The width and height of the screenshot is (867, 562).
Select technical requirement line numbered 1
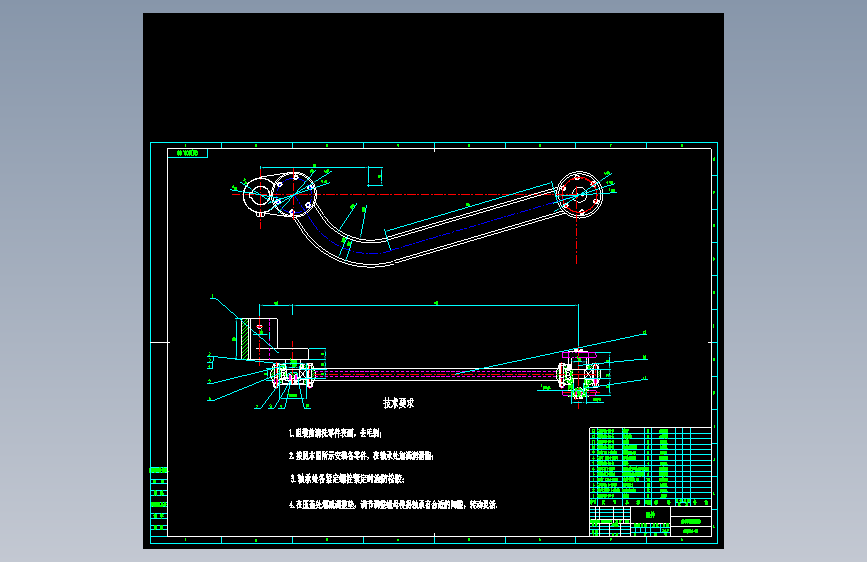(335, 433)
